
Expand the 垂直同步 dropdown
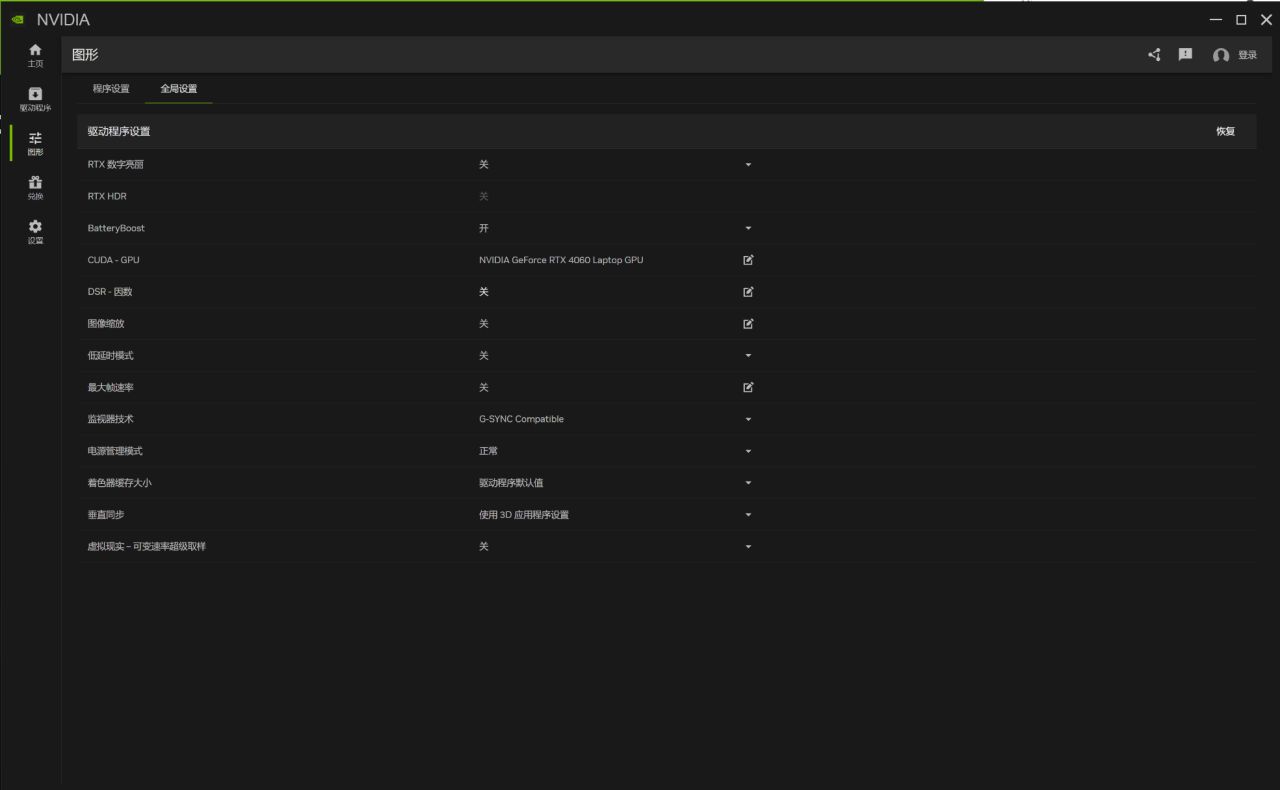(748, 515)
